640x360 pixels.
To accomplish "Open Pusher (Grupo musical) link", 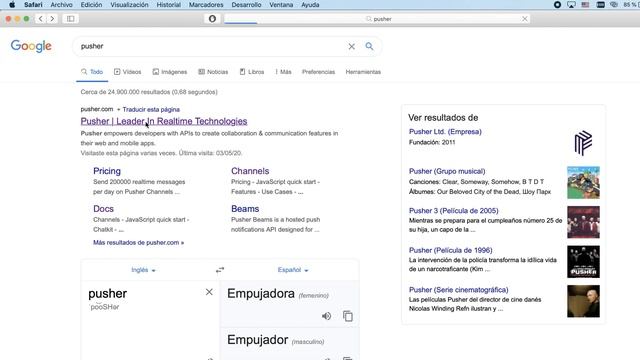I will point(447,171).
